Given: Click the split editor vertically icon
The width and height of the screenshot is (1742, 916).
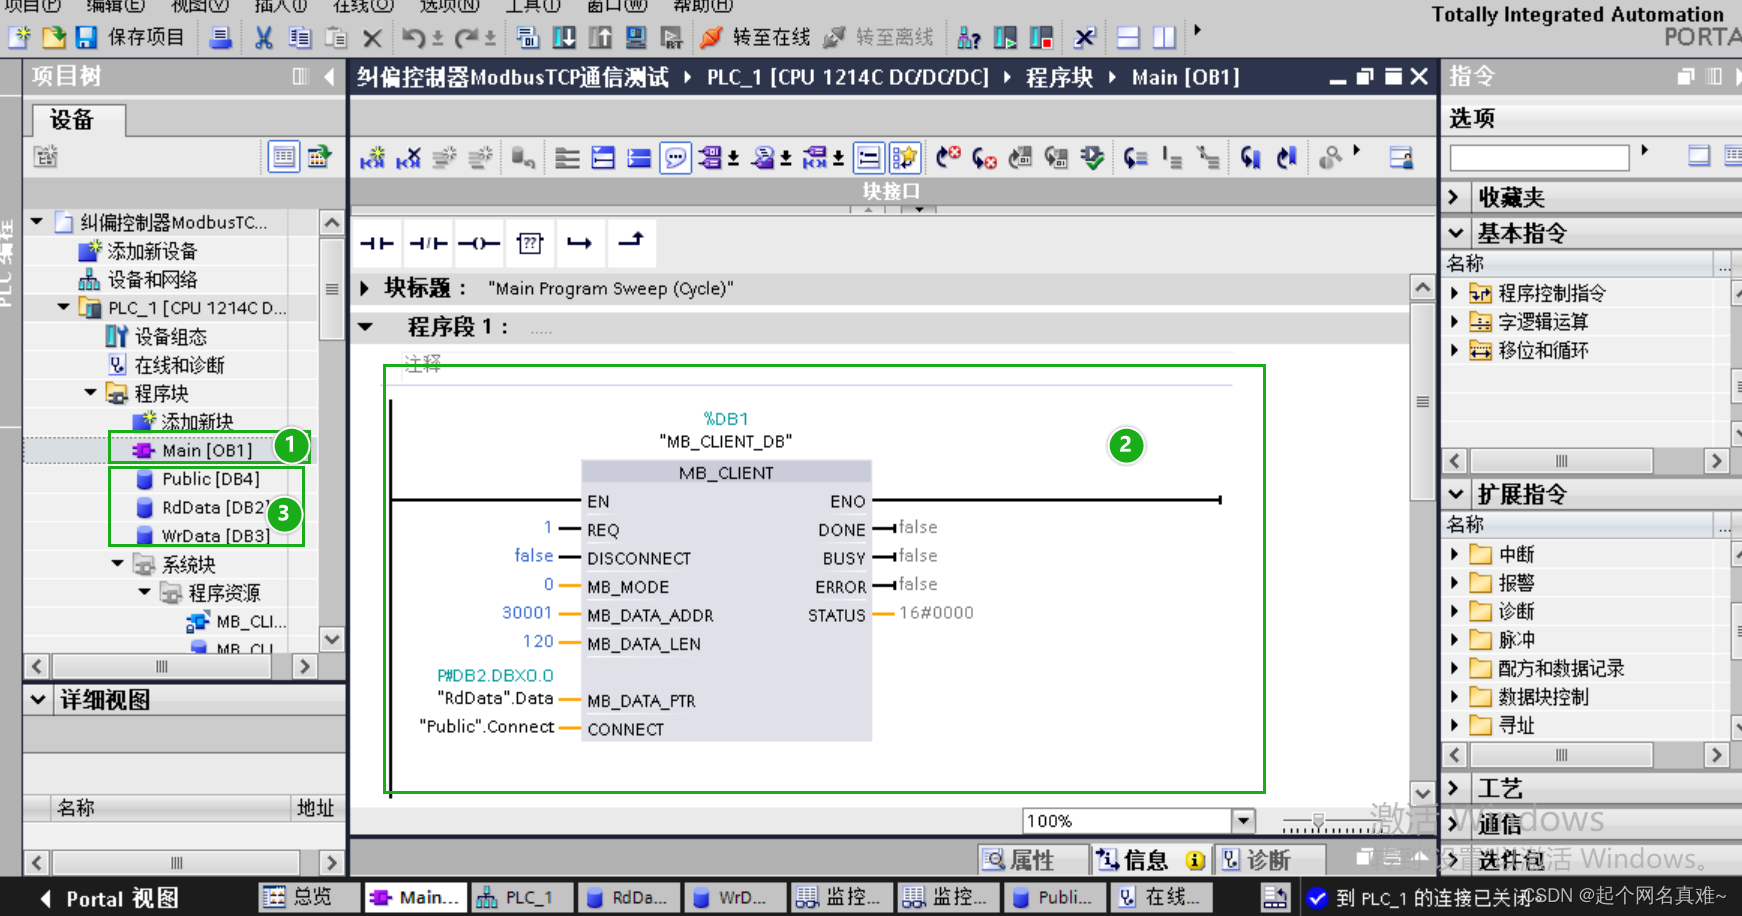Looking at the screenshot, I should pyautogui.click(x=1164, y=38).
